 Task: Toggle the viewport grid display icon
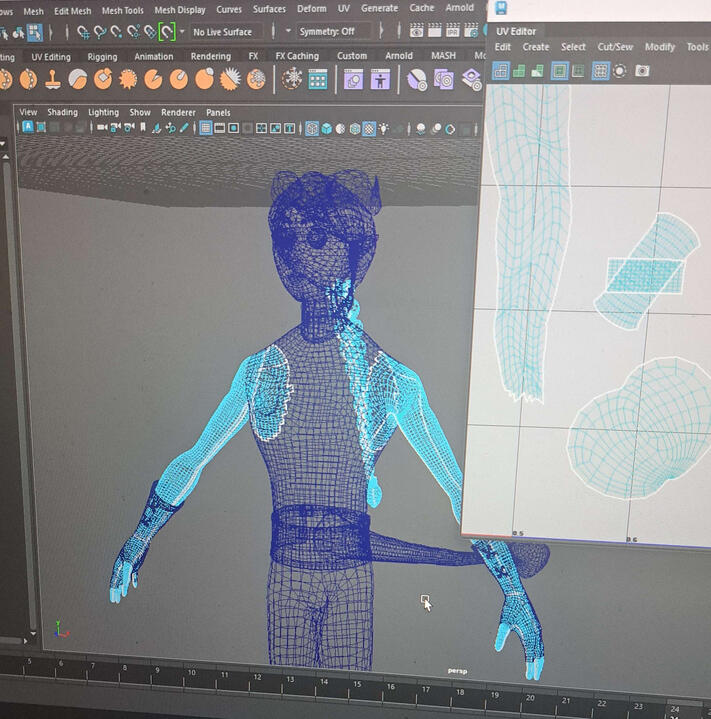(x=206, y=128)
